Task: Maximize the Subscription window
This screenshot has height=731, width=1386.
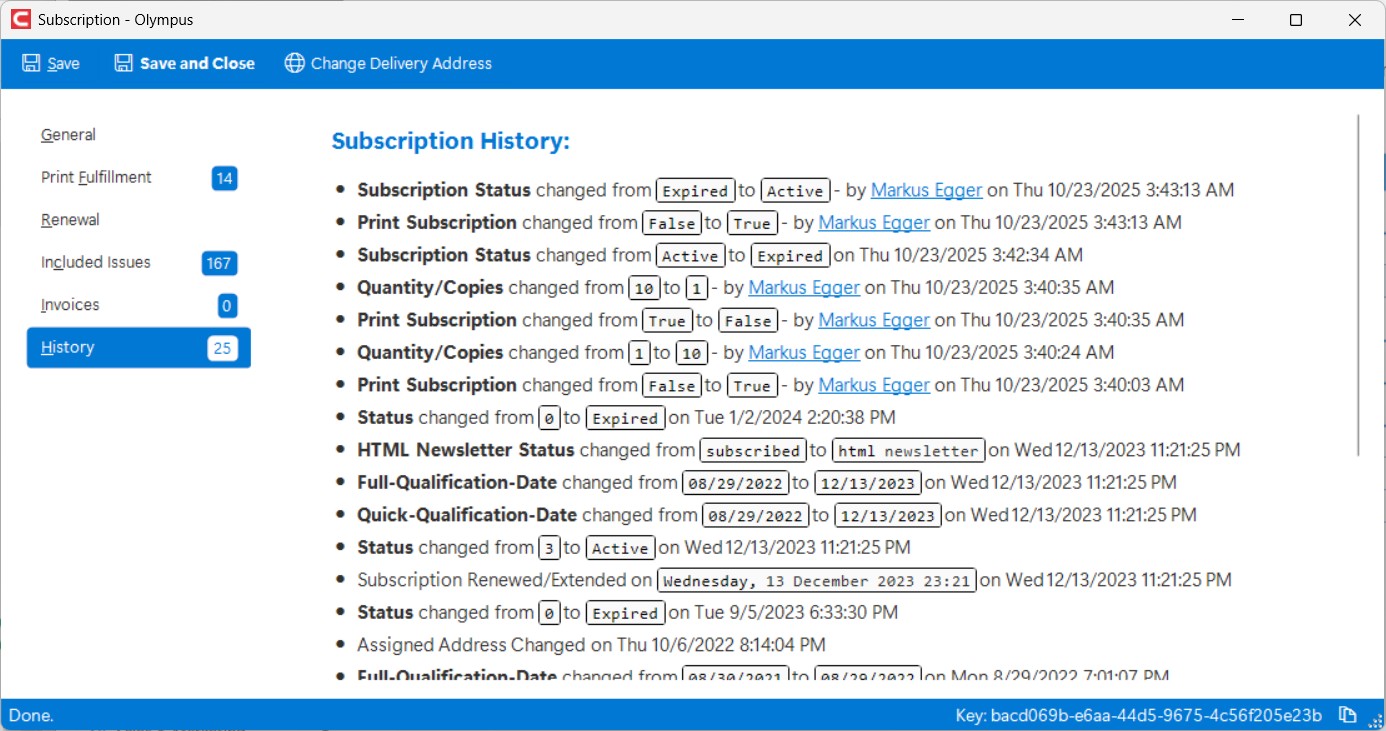Action: 1296,20
